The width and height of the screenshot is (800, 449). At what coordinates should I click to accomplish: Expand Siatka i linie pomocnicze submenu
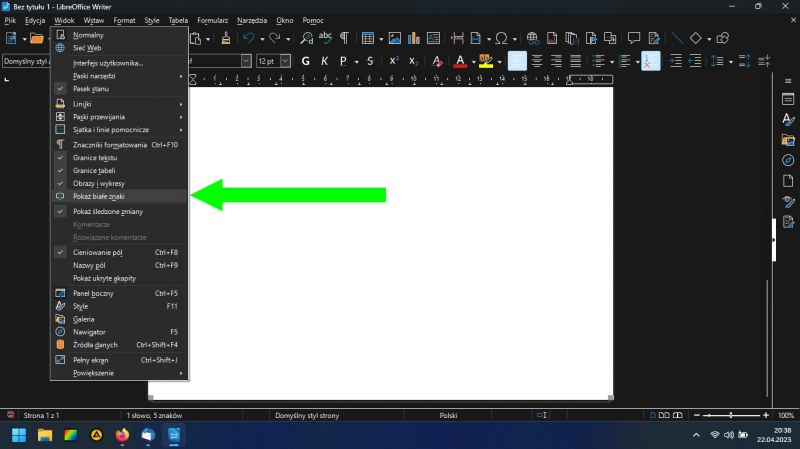tap(119, 130)
